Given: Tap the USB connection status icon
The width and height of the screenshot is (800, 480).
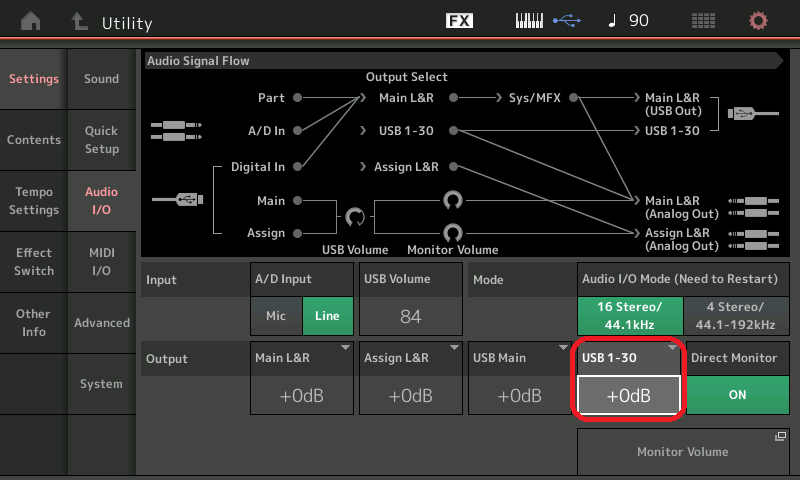Looking at the screenshot, I should (x=568, y=21).
